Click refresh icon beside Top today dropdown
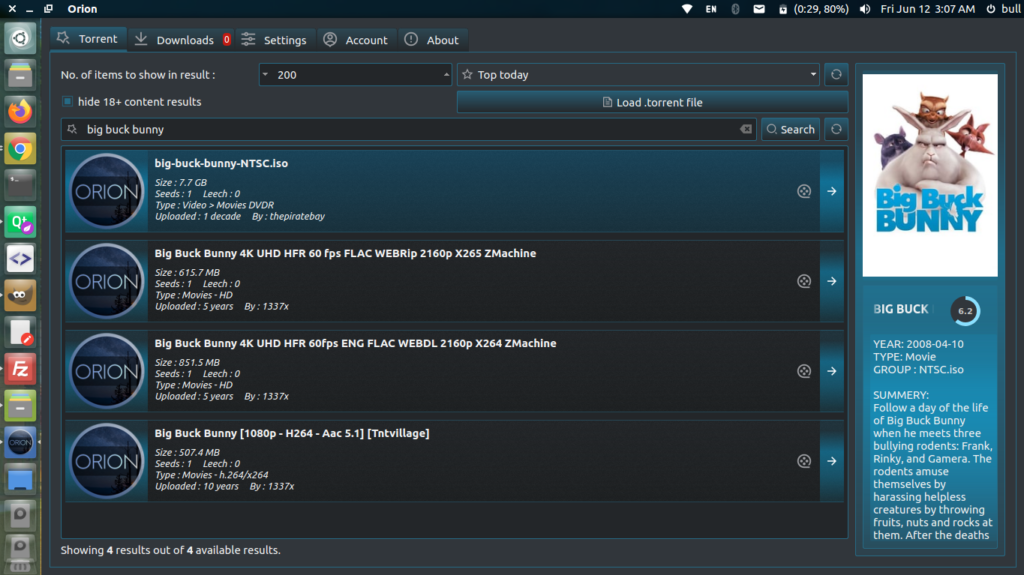1024x575 pixels. point(835,75)
